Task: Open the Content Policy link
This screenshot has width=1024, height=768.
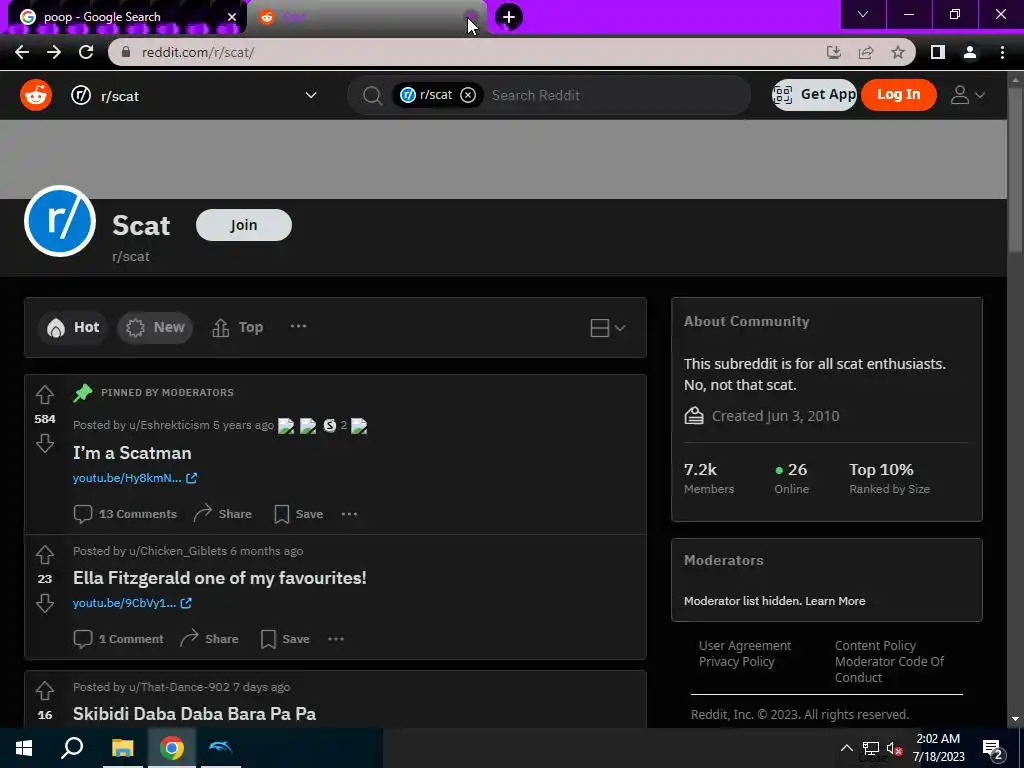Action: click(x=875, y=646)
